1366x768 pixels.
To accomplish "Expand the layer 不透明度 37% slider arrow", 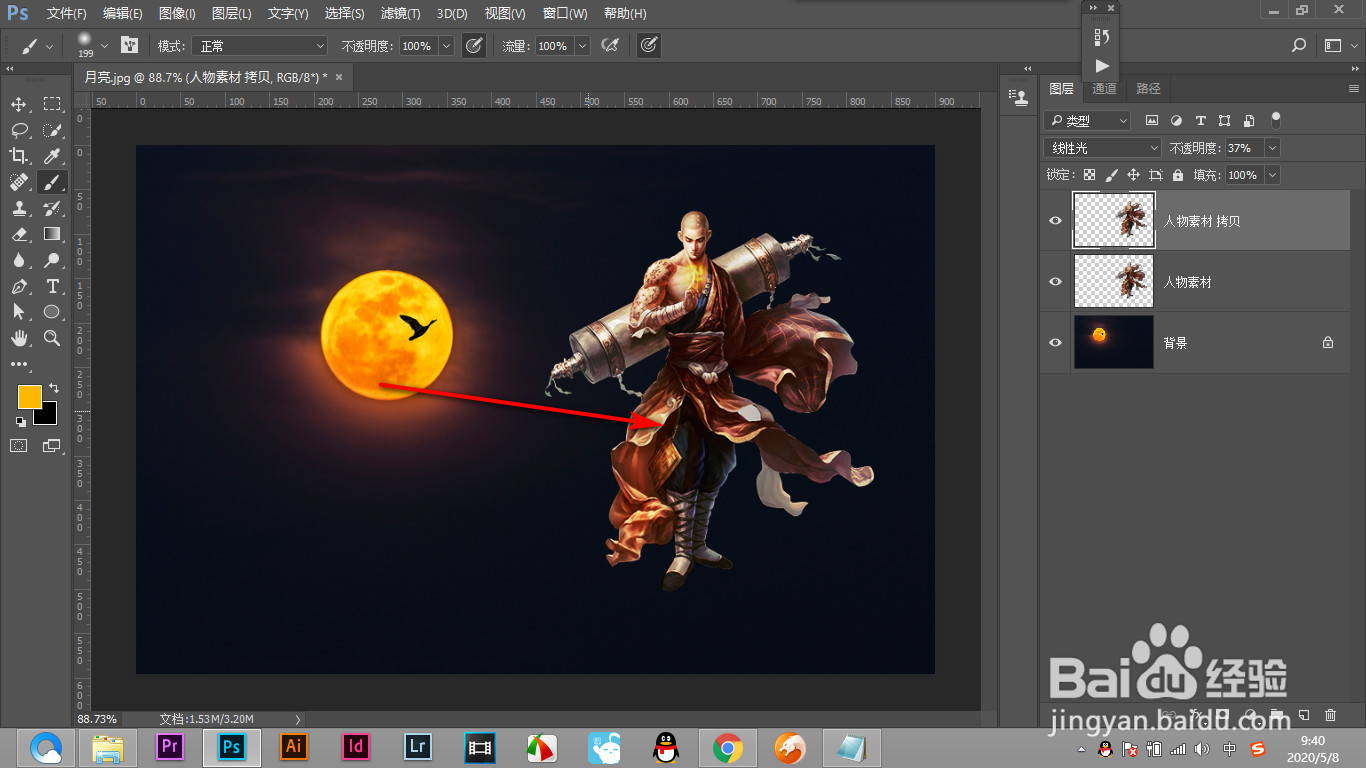I will 1272,148.
